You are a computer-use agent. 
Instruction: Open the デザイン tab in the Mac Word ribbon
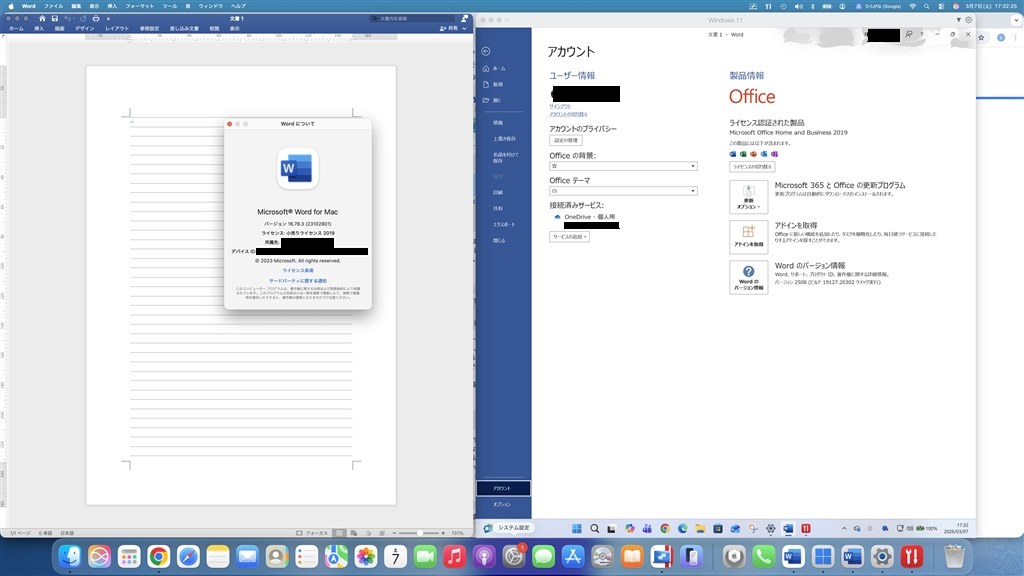coord(85,29)
